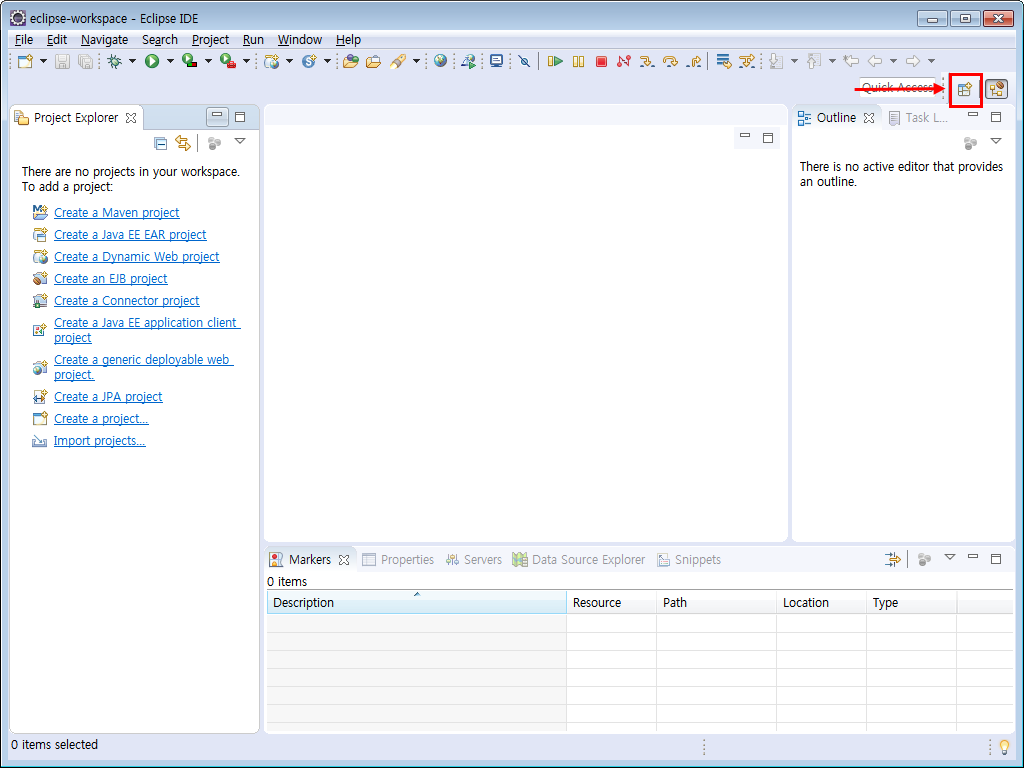Click the Open Task folder icon
1024x768 pixels.
pyautogui.click(x=374, y=61)
